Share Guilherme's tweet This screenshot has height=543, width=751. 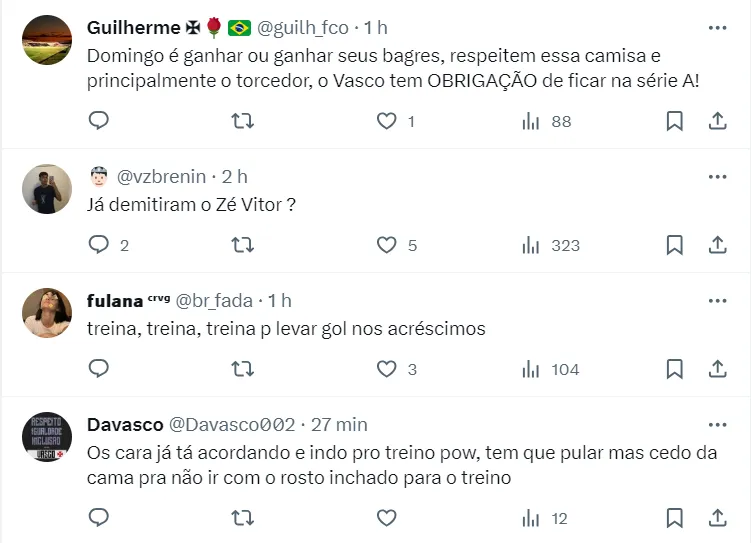(717, 121)
